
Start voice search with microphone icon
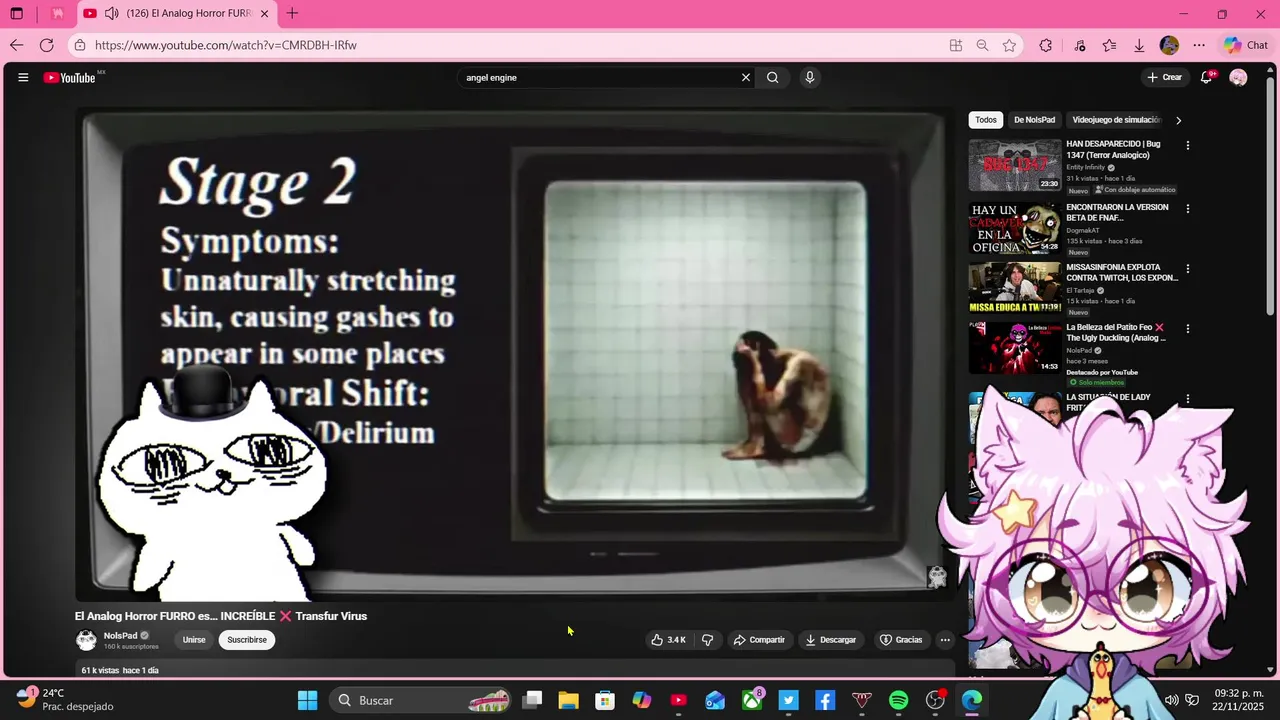pyautogui.click(x=810, y=77)
